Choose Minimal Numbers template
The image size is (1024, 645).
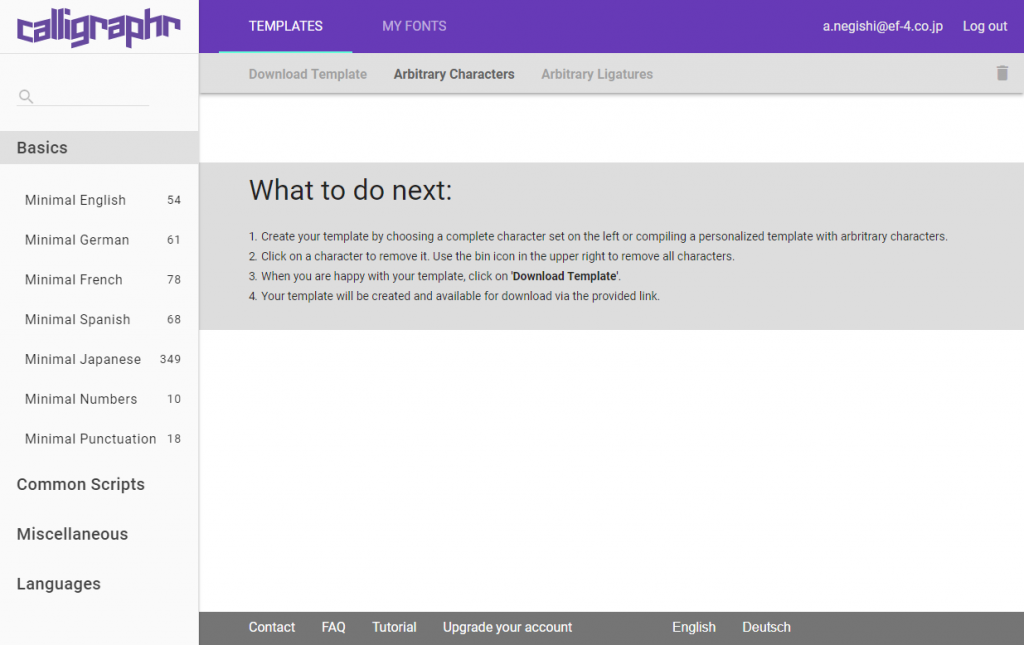coord(81,399)
